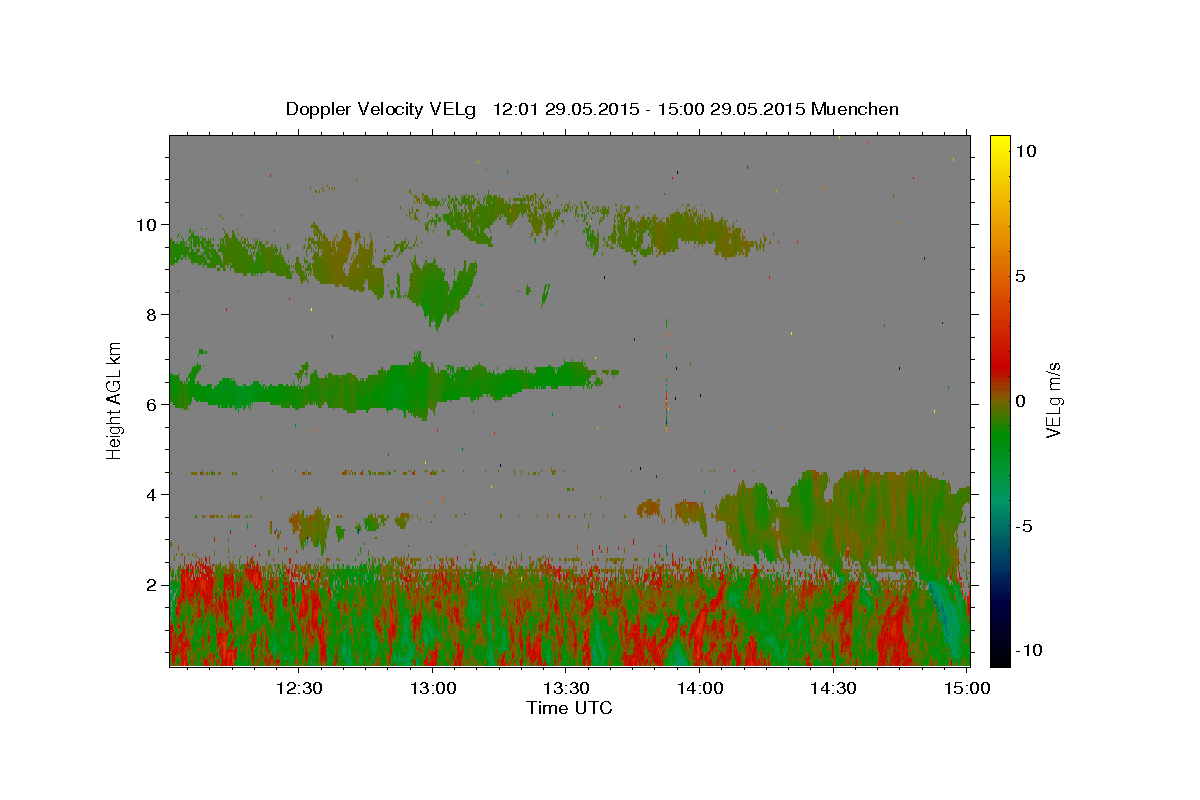Click the colorbar label '0'
The height and width of the screenshot is (800, 1200).
point(1020,401)
